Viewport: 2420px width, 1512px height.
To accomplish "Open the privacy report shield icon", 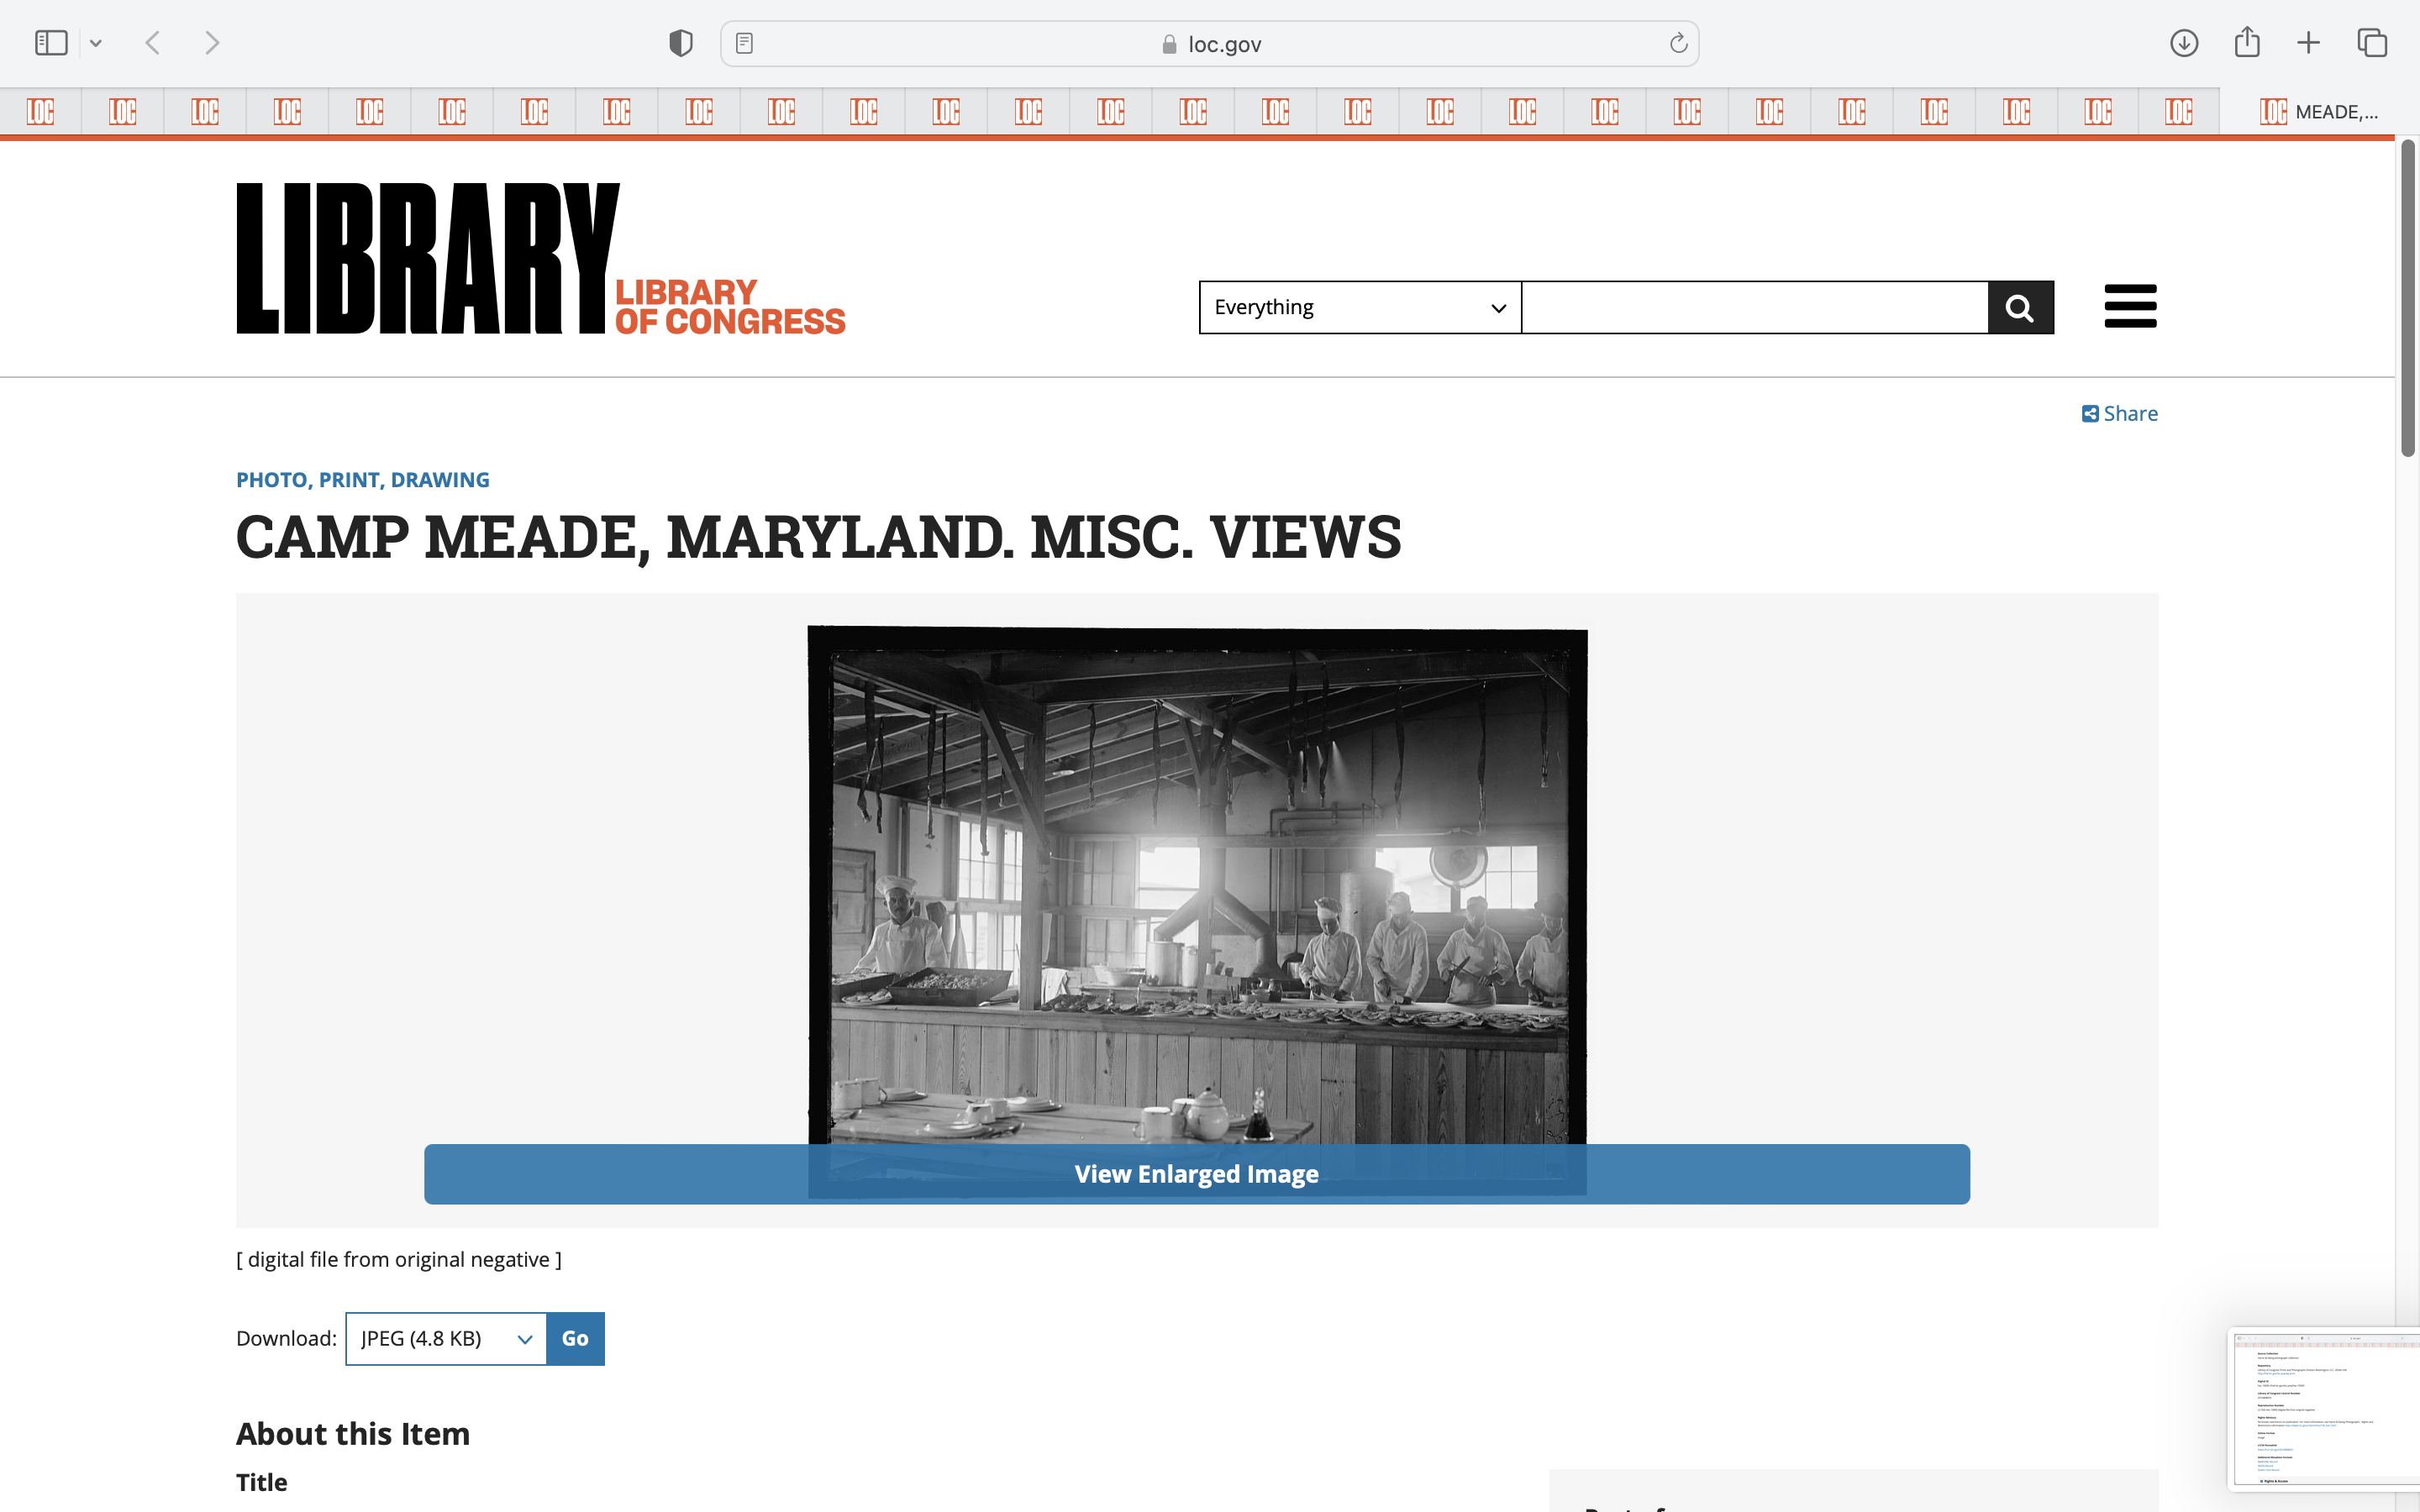I will point(681,43).
